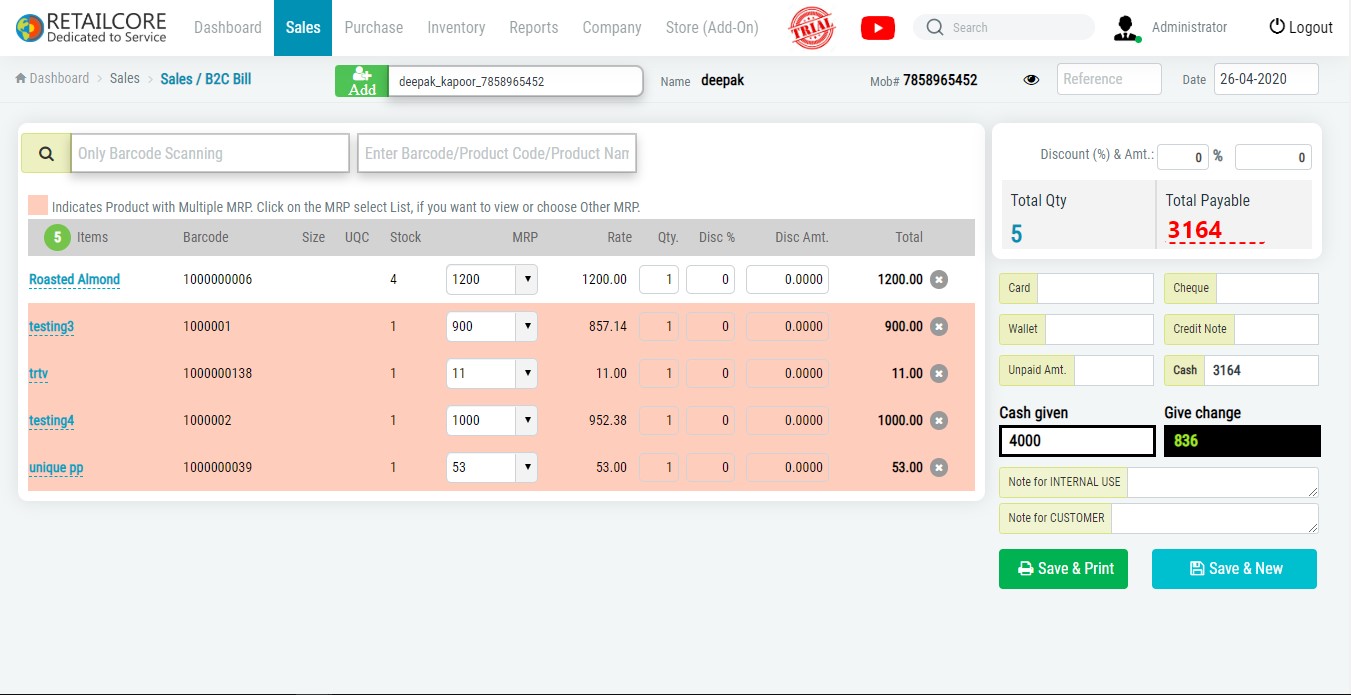
Task: Open the trtv product link
Action: (39, 373)
